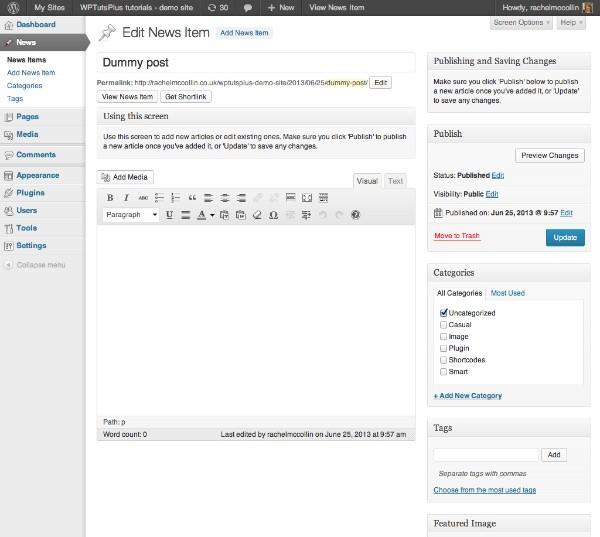Insert a numbered list

coord(176,198)
